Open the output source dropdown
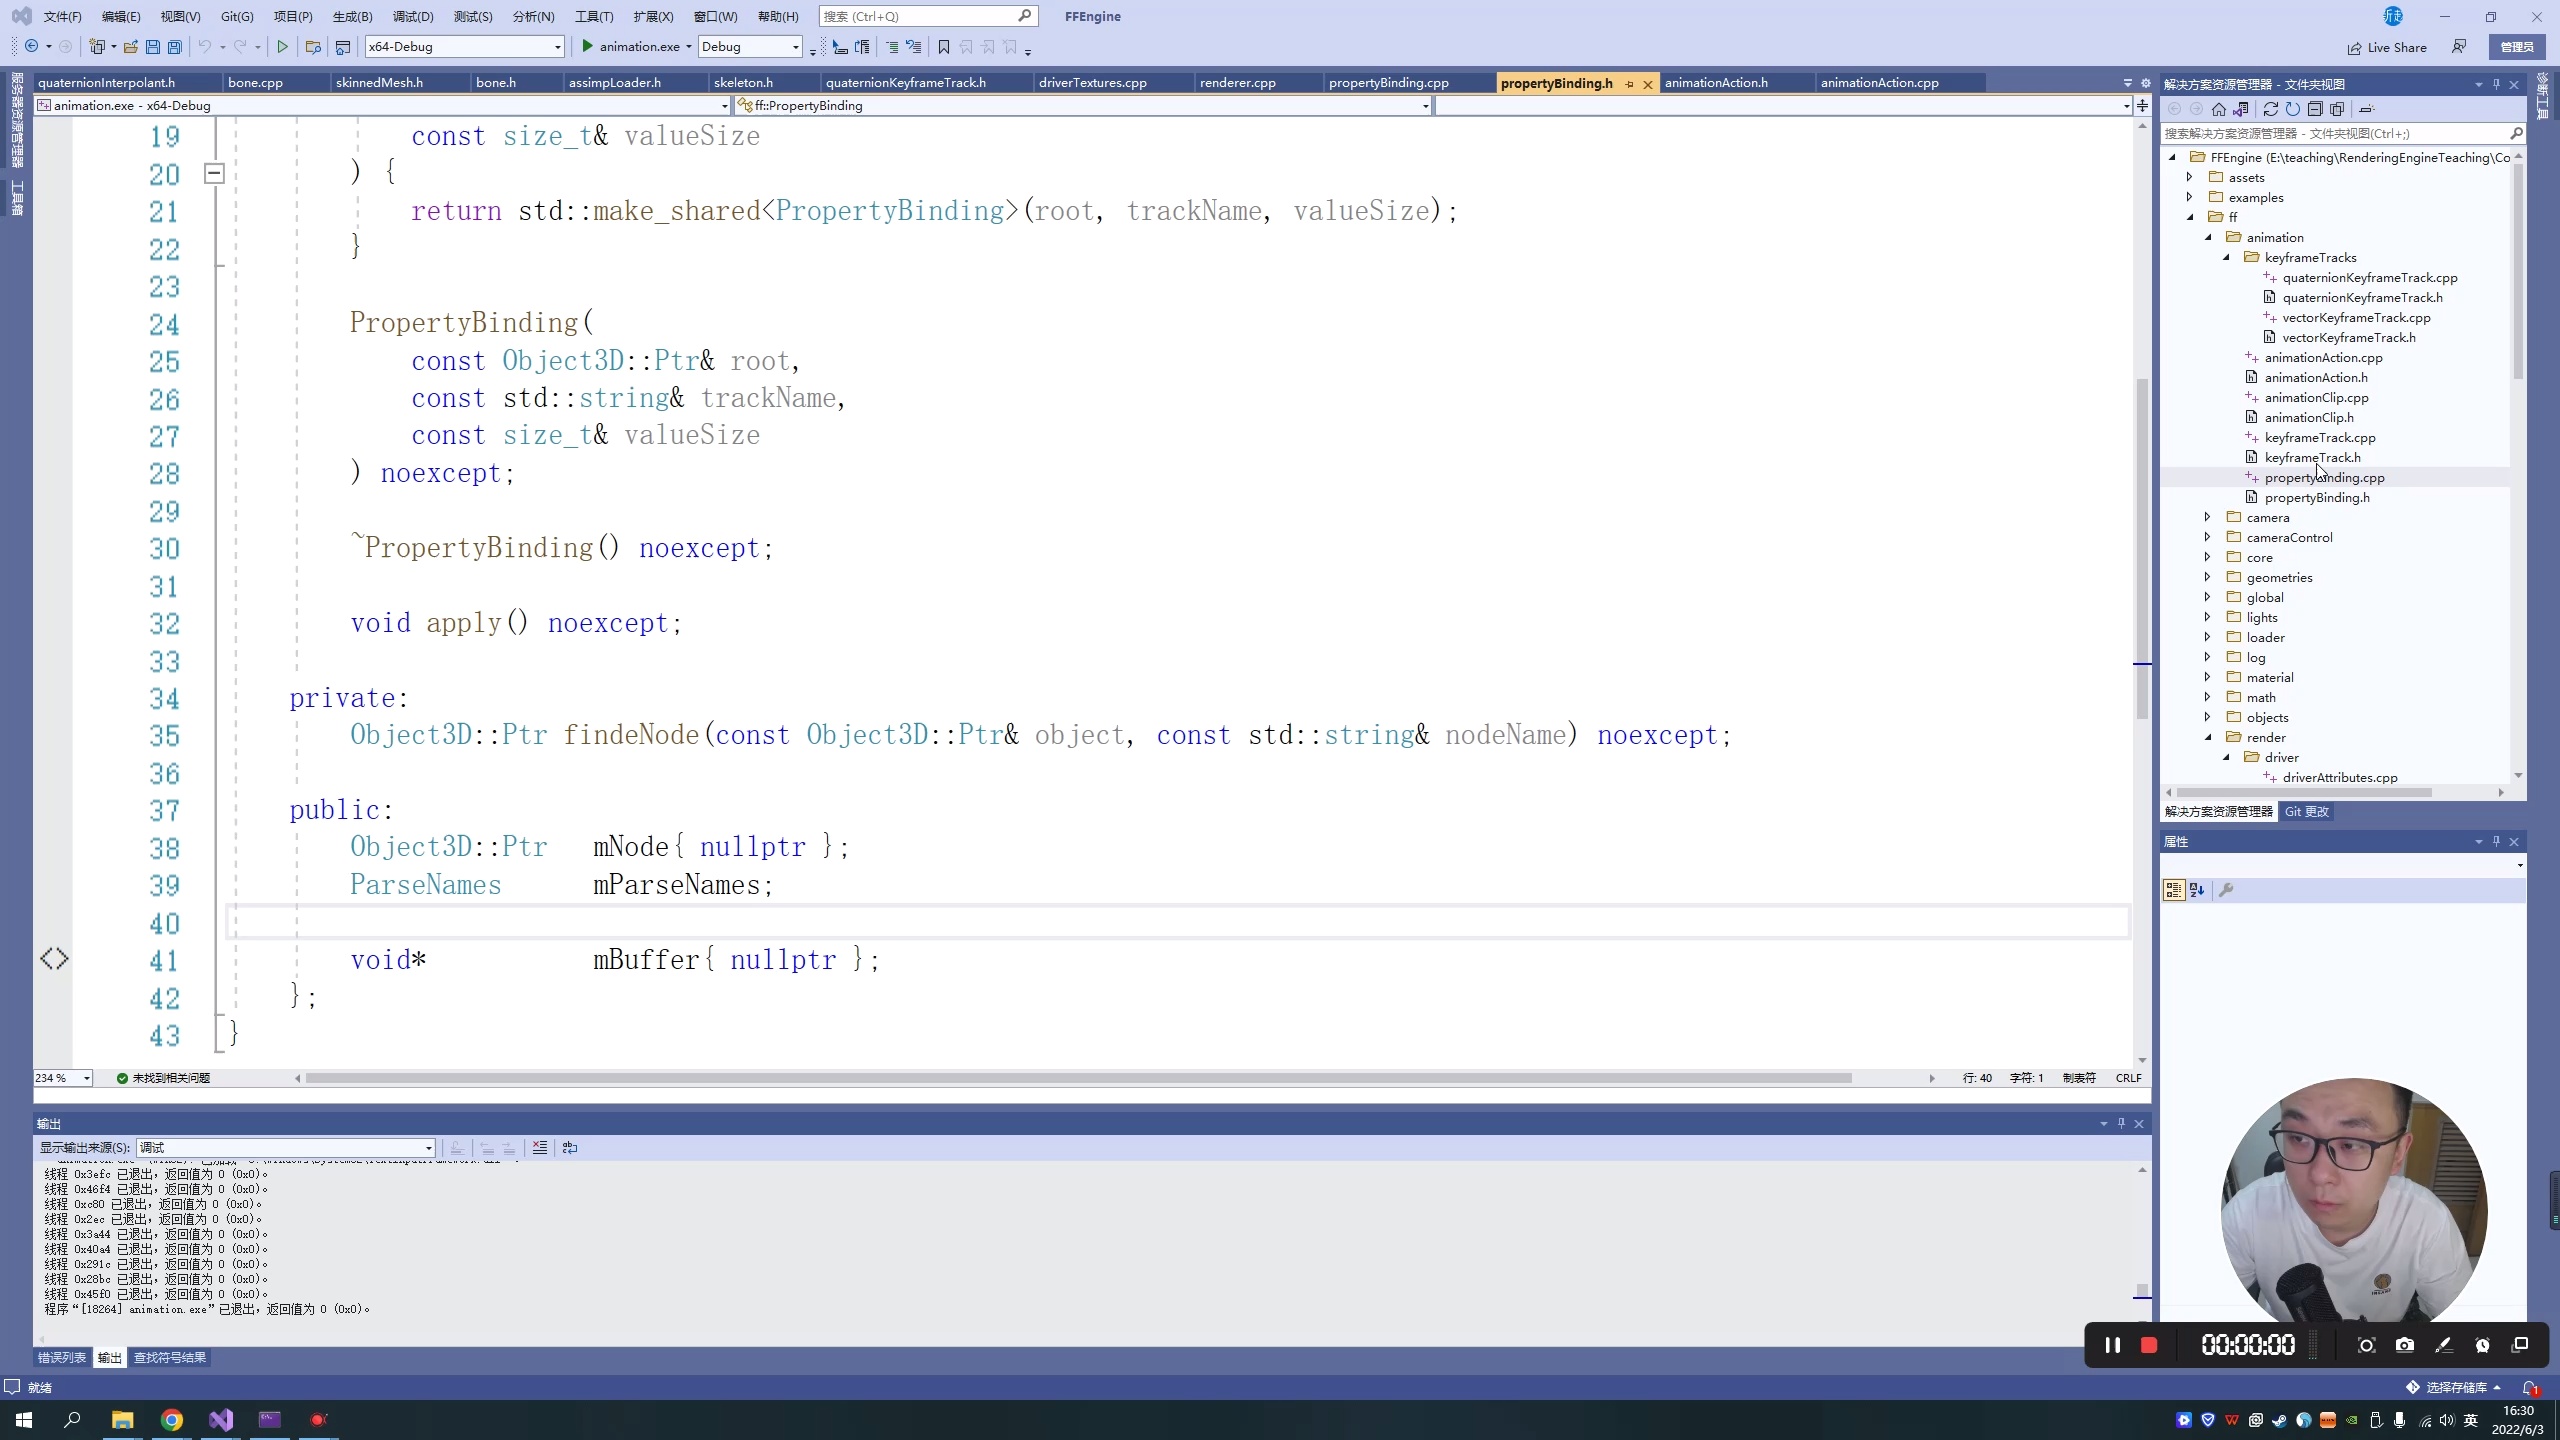2560x1440 pixels. coord(428,1148)
